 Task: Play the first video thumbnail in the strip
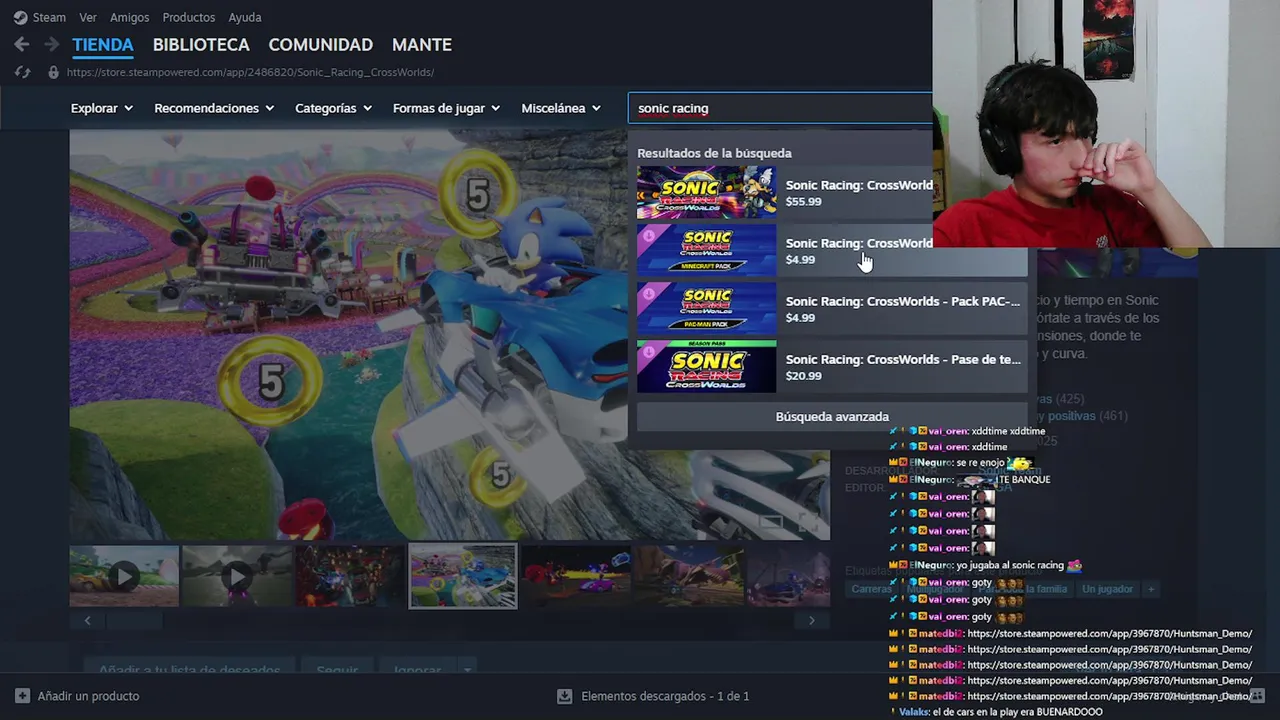(x=124, y=576)
